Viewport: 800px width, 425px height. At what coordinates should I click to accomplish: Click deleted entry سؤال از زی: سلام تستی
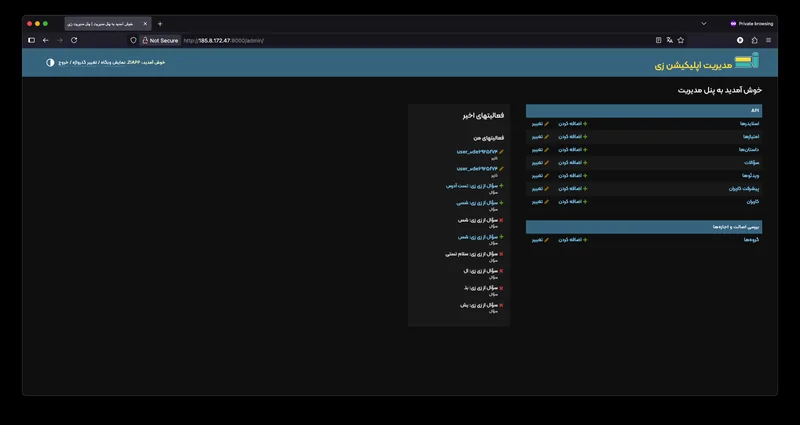pyautogui.click(x=472, y=254)
